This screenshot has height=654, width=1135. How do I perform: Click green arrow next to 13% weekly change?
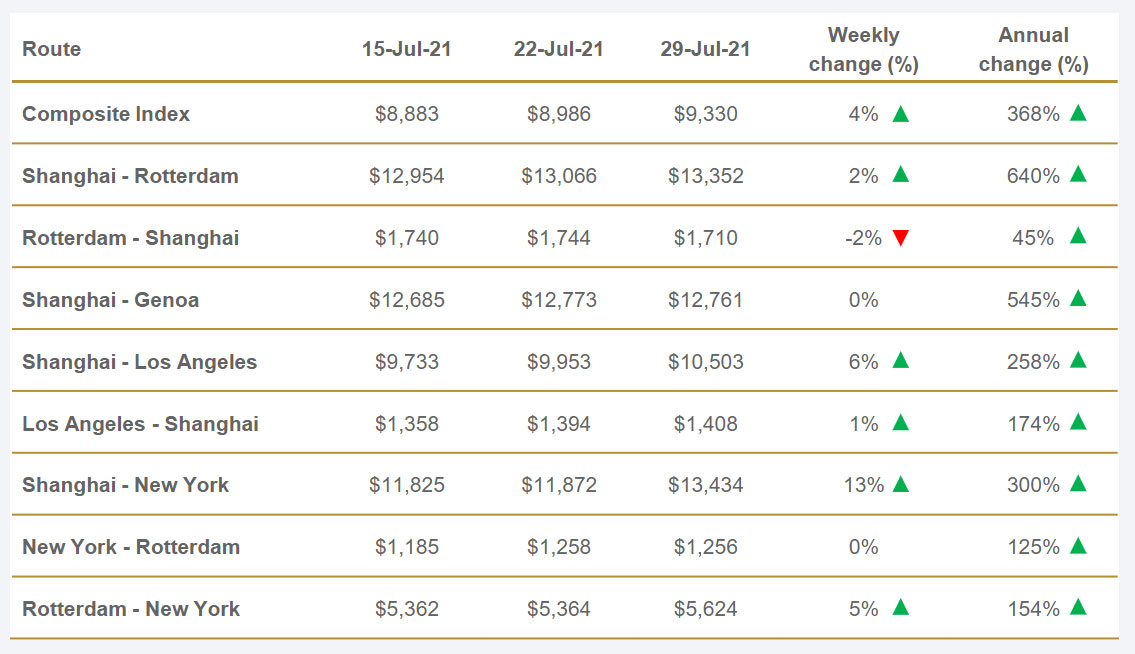901,485
